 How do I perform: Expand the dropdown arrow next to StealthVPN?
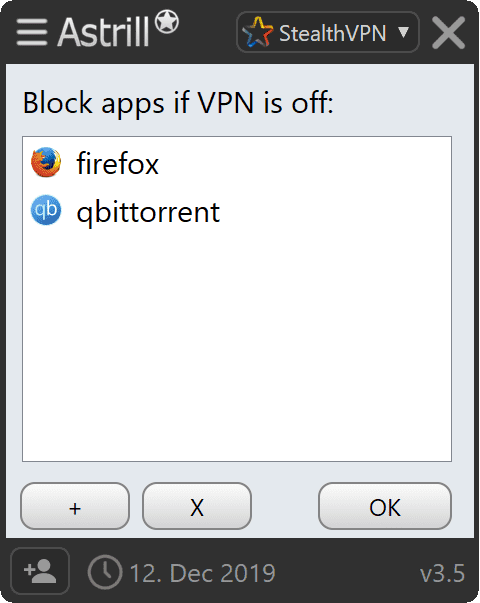pyautogui.click(x=403, y=32)
